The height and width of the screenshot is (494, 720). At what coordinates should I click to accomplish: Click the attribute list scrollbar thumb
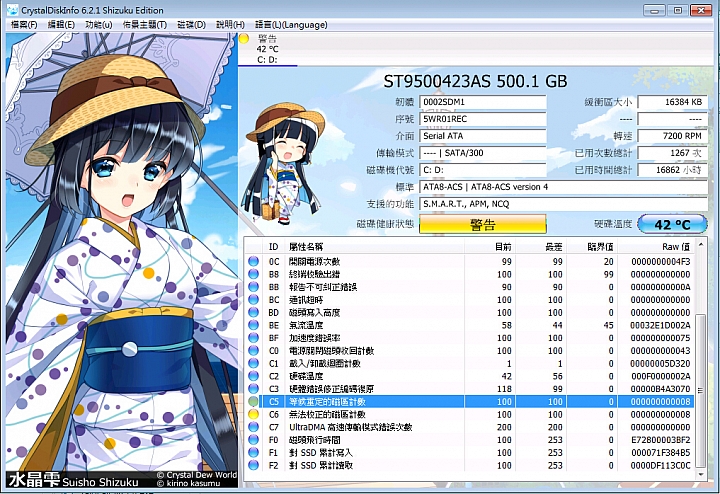pyautogui.click(x=701, y=391)
